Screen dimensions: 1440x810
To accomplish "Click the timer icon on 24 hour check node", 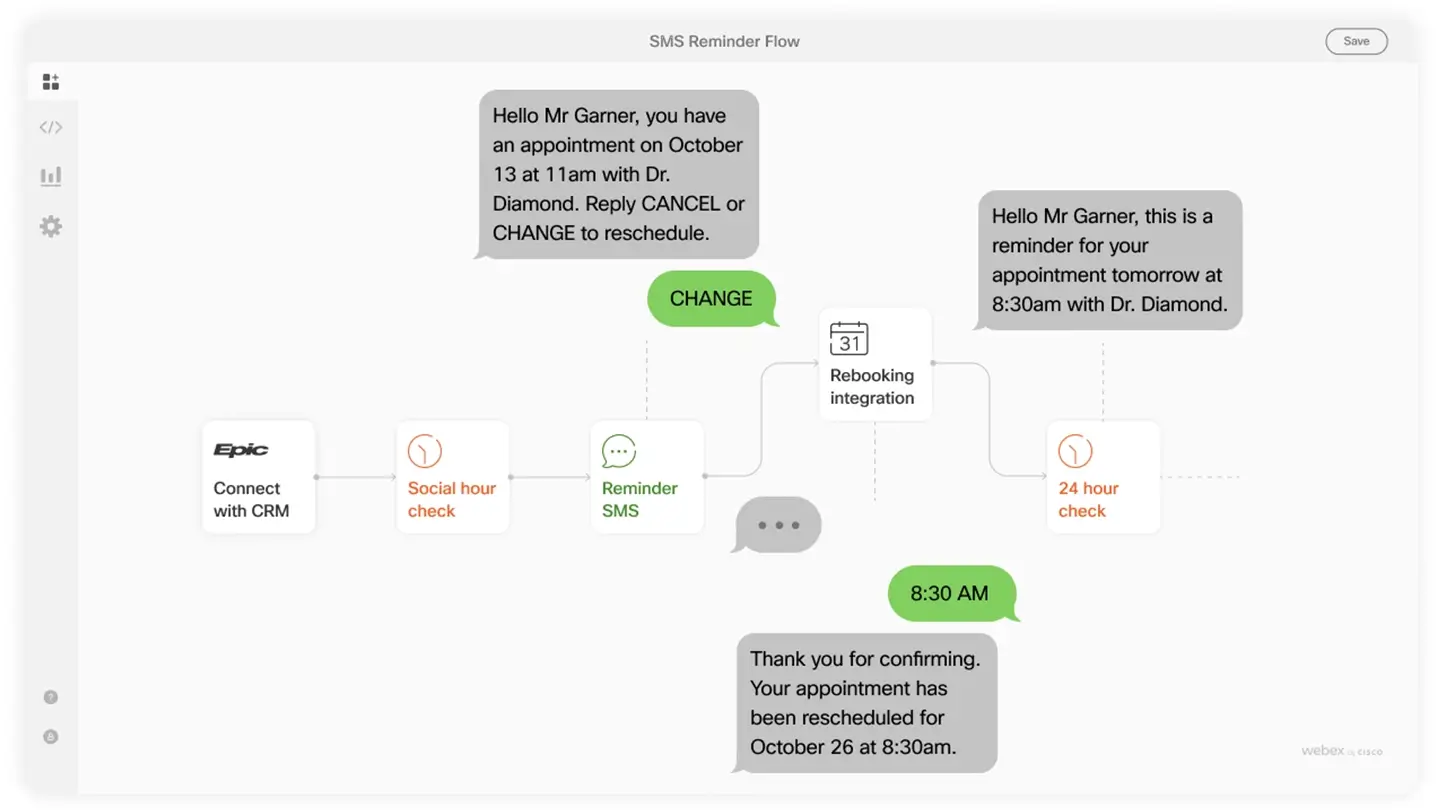I will pyautogui.click(x=1075, y=450).
